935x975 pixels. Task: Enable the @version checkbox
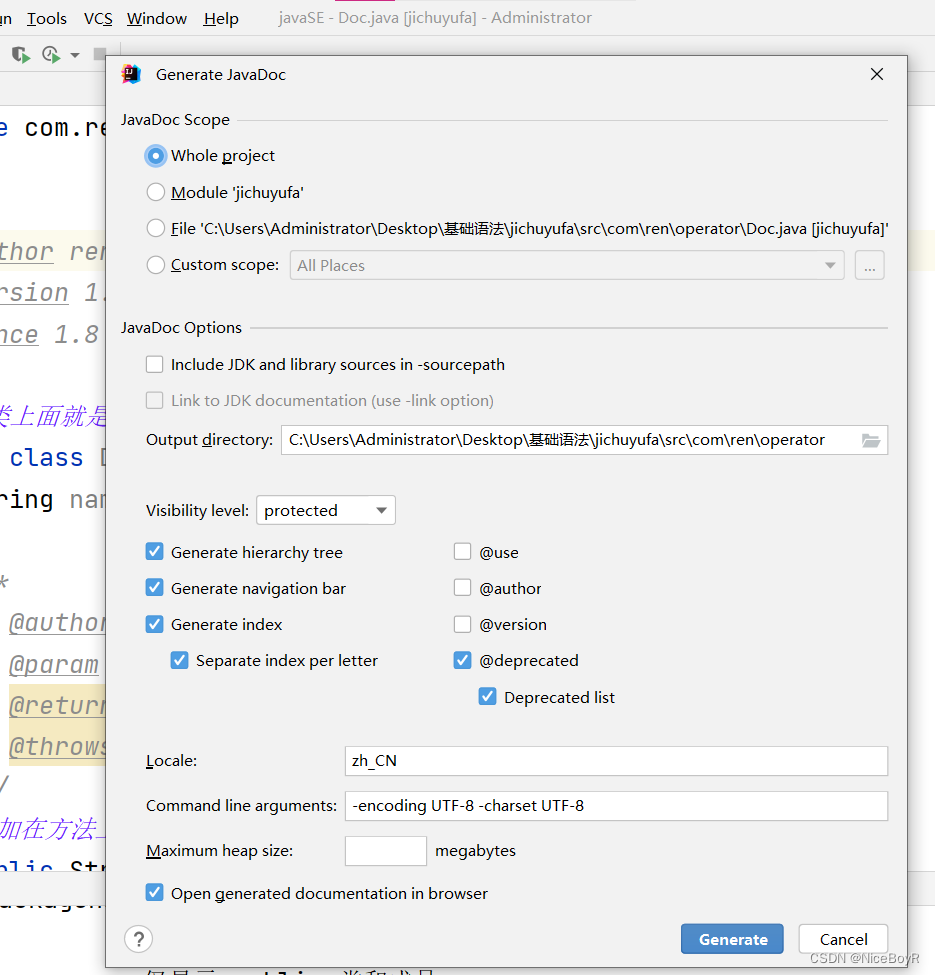[x=462, y=624]
